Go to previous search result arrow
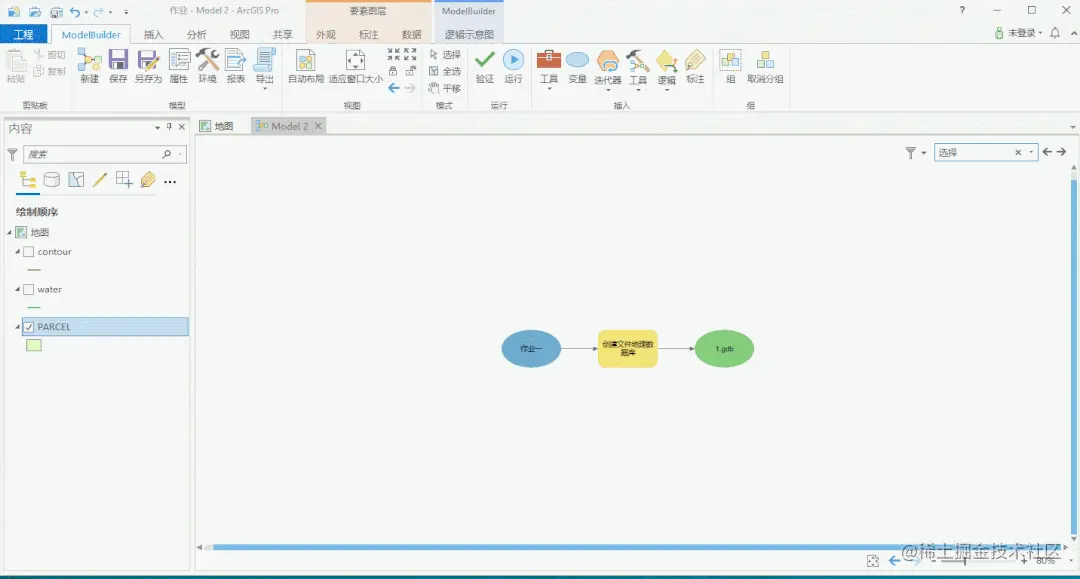Image resolution: width=1080 pixels, height=579 pixels. (x=1048, y=152)
